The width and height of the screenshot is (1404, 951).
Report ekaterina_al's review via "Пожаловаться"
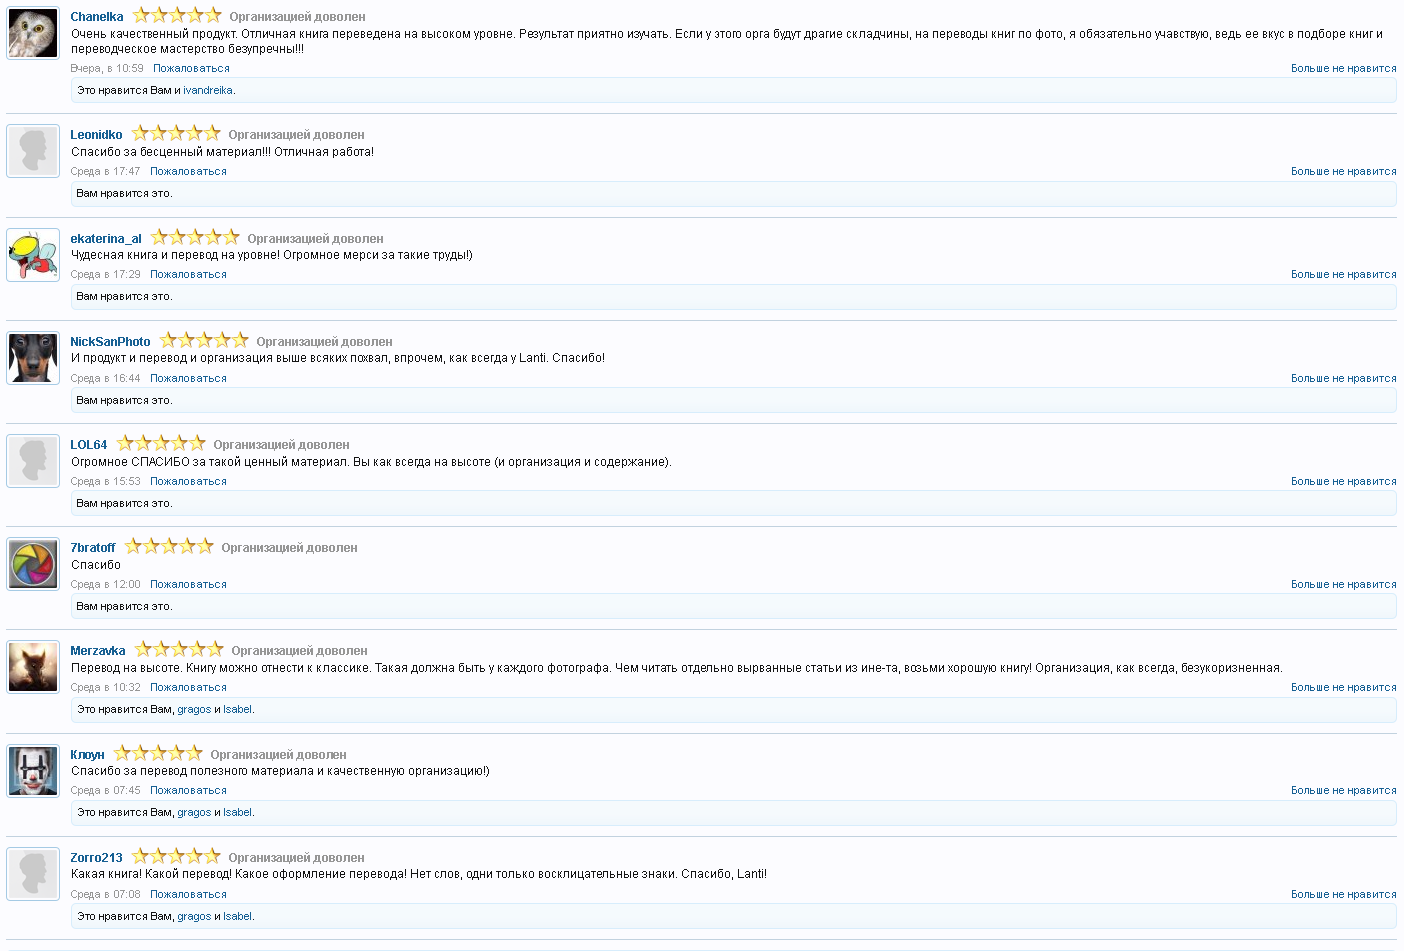pos(188,275)
